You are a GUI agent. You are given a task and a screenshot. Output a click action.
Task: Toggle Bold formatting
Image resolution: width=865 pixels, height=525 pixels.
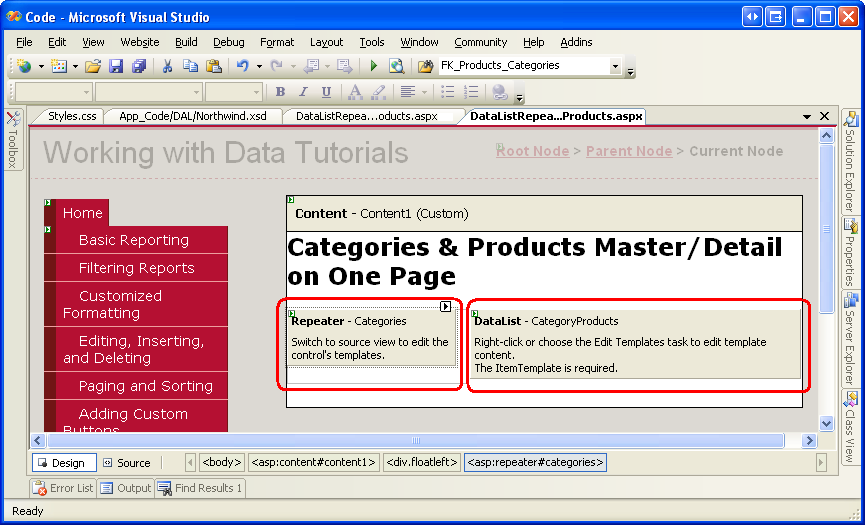click(x=280, y=92)
